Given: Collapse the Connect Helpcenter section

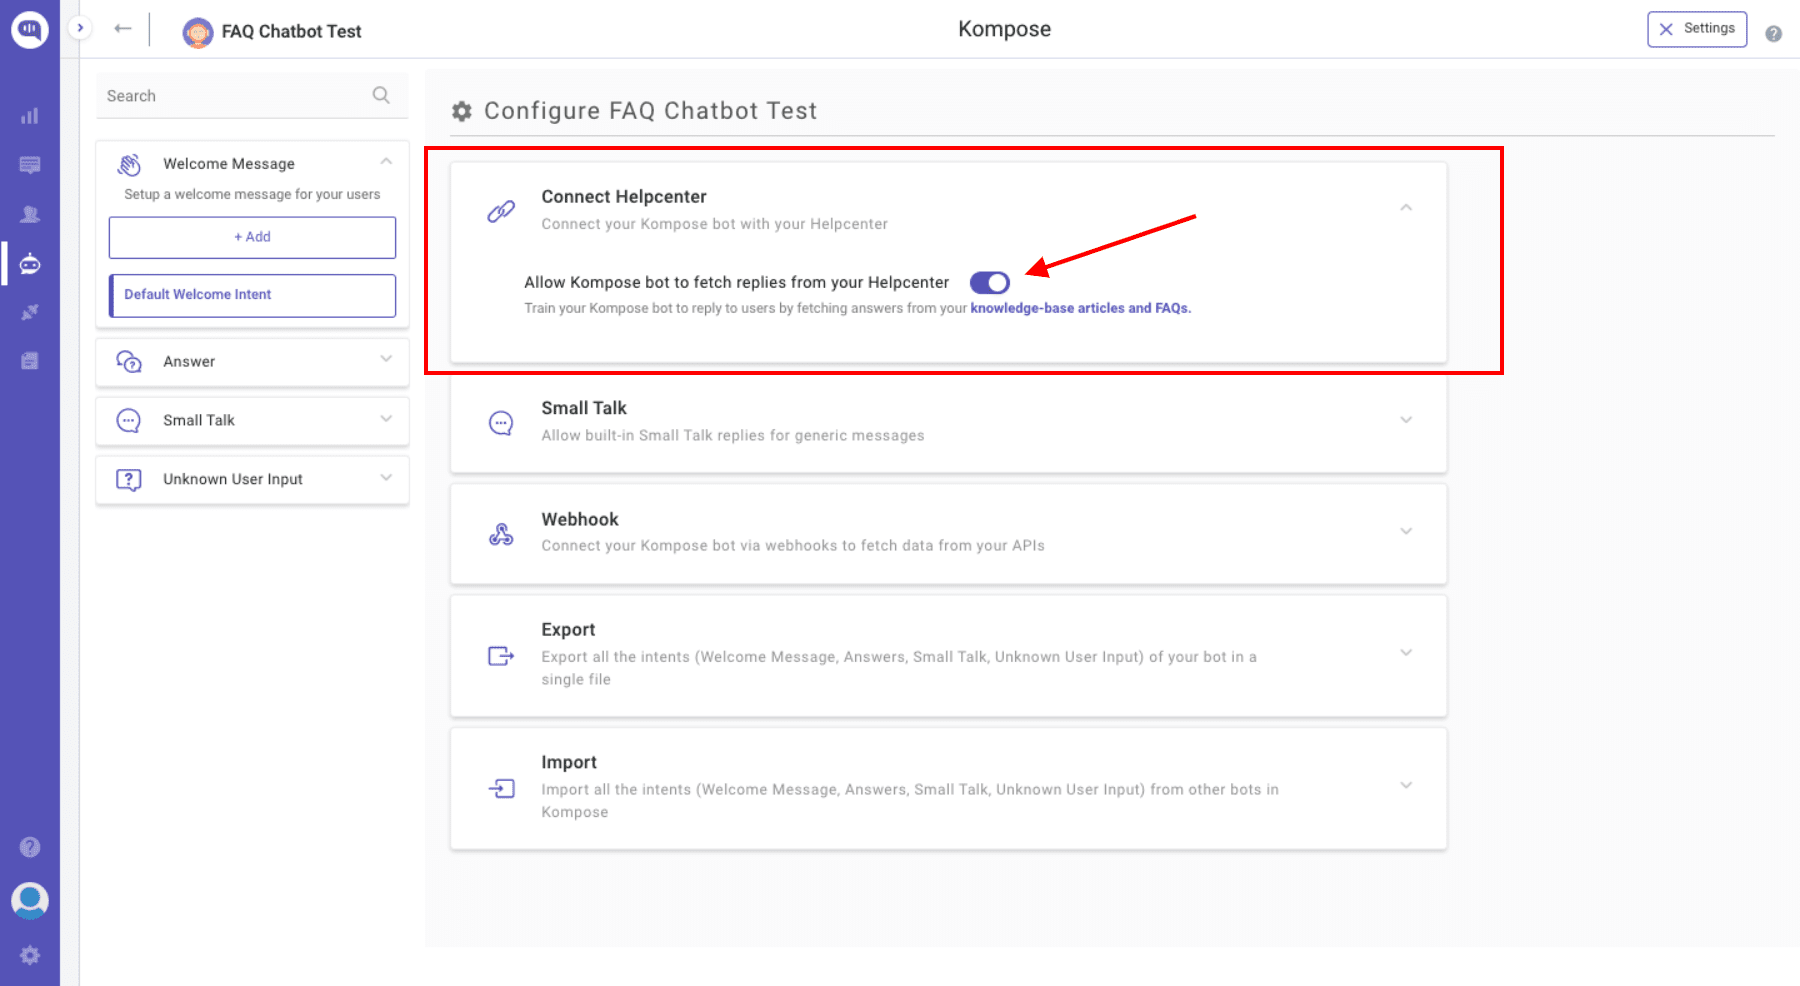Looking at the screenshot, I should 1406,208.
